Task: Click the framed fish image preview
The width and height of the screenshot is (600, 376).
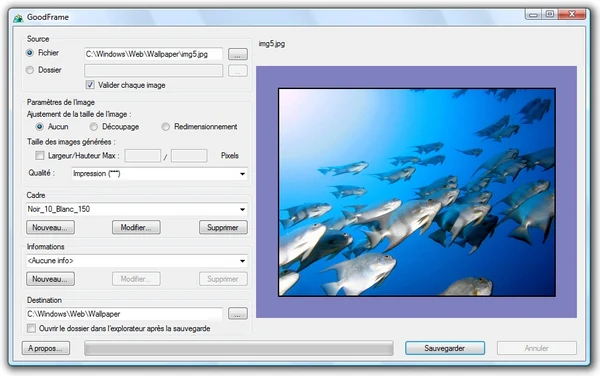Action: pos(417,192)
